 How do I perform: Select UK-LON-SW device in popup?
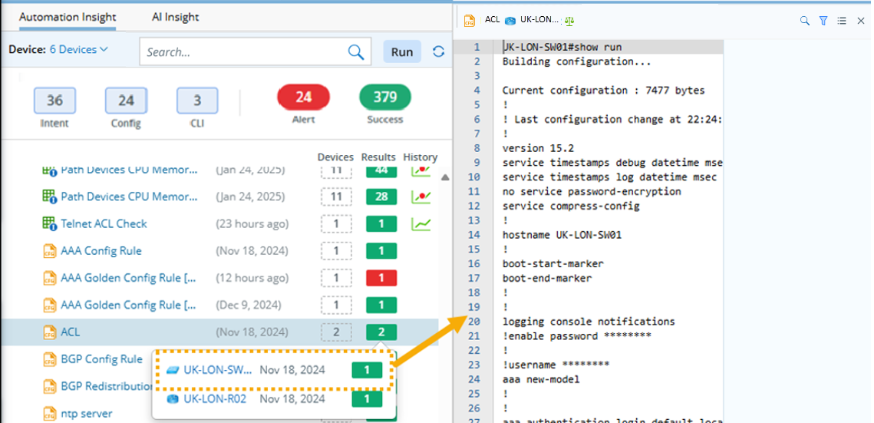click(x=218, y=370)
